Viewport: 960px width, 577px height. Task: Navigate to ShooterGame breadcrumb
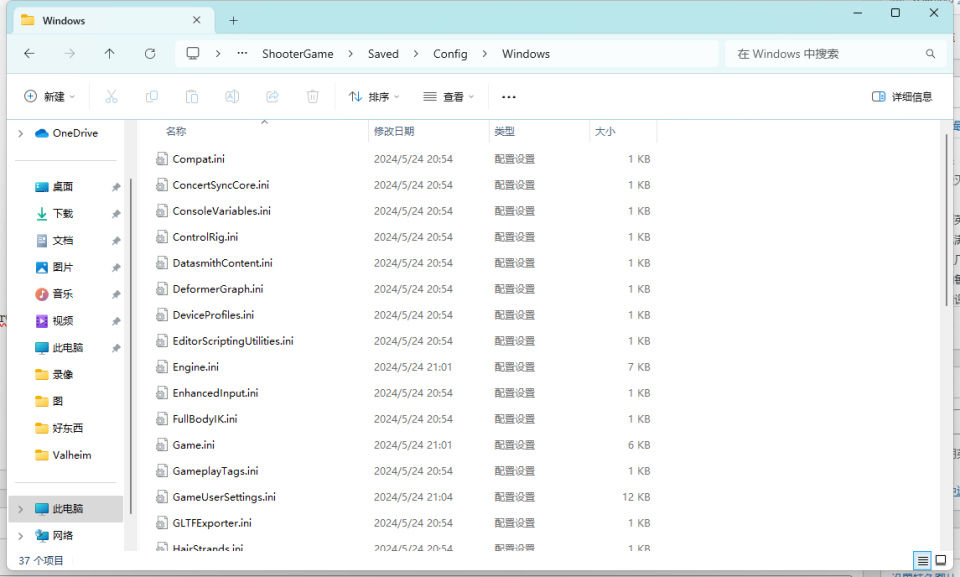298,54
